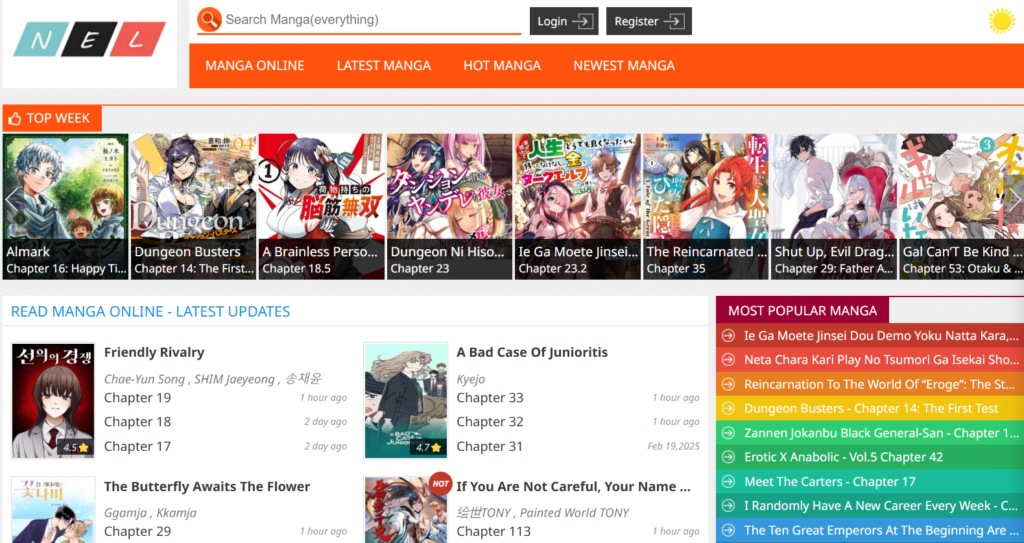
Task: Open popular entry Ie Ga Moete Jinsei Dou Demo
Action: [x=881, y=336]
